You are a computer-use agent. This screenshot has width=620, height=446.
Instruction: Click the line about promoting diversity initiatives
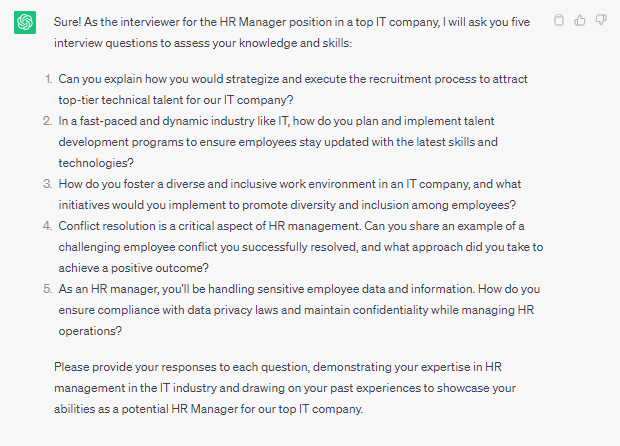pyautogui.click(x=287, y=205)
